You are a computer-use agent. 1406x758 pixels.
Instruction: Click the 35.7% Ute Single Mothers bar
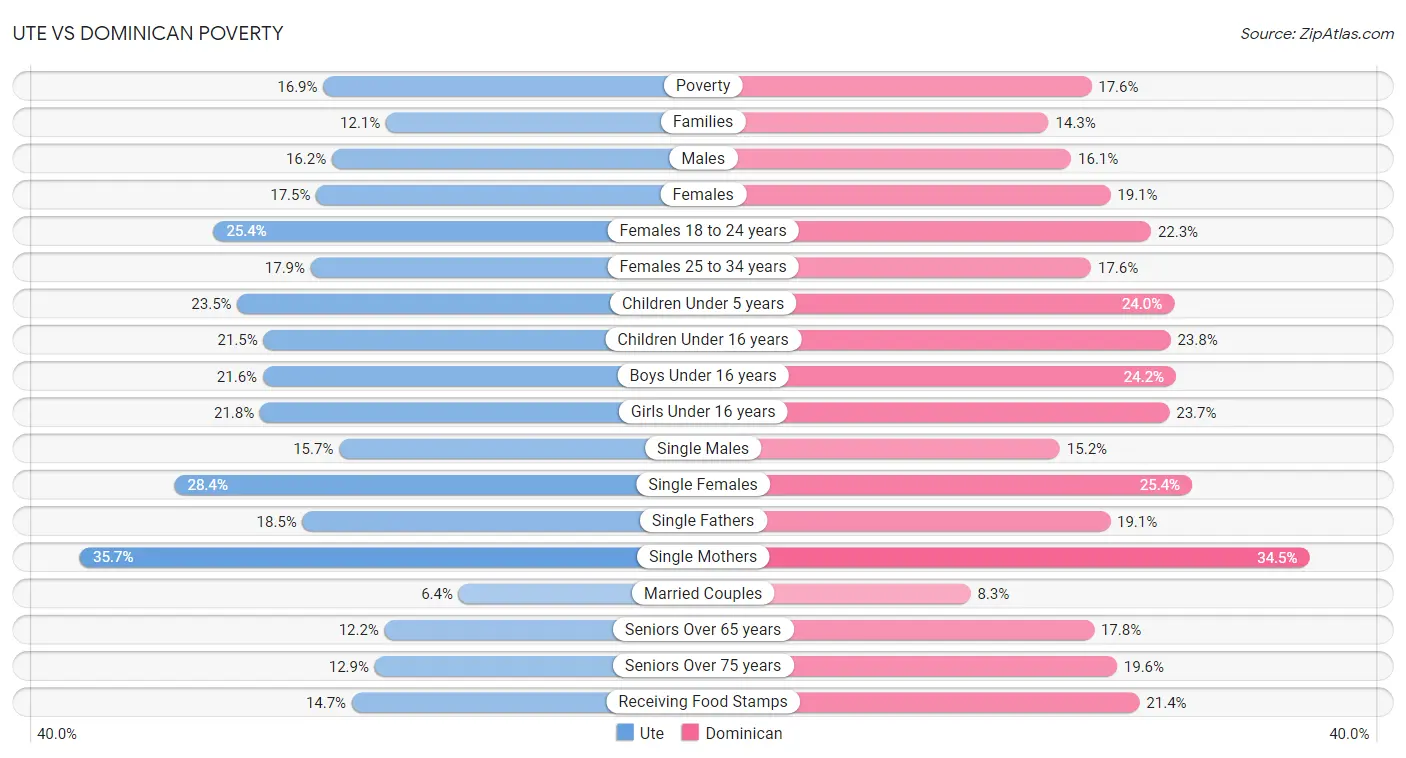391,557
